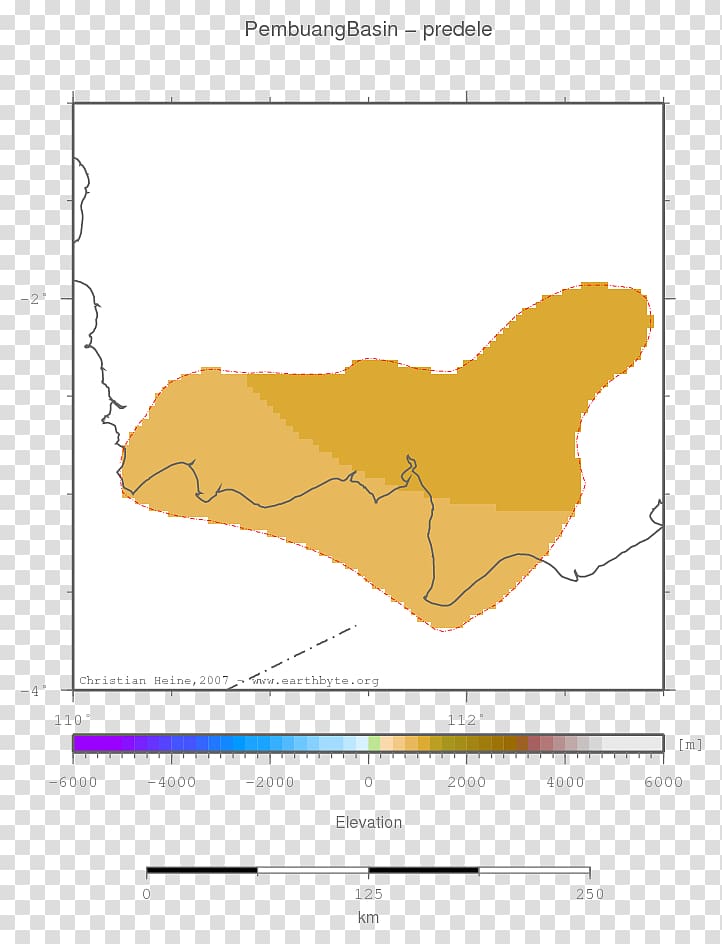Click the '-2000' colorbar value

point(270,782)
